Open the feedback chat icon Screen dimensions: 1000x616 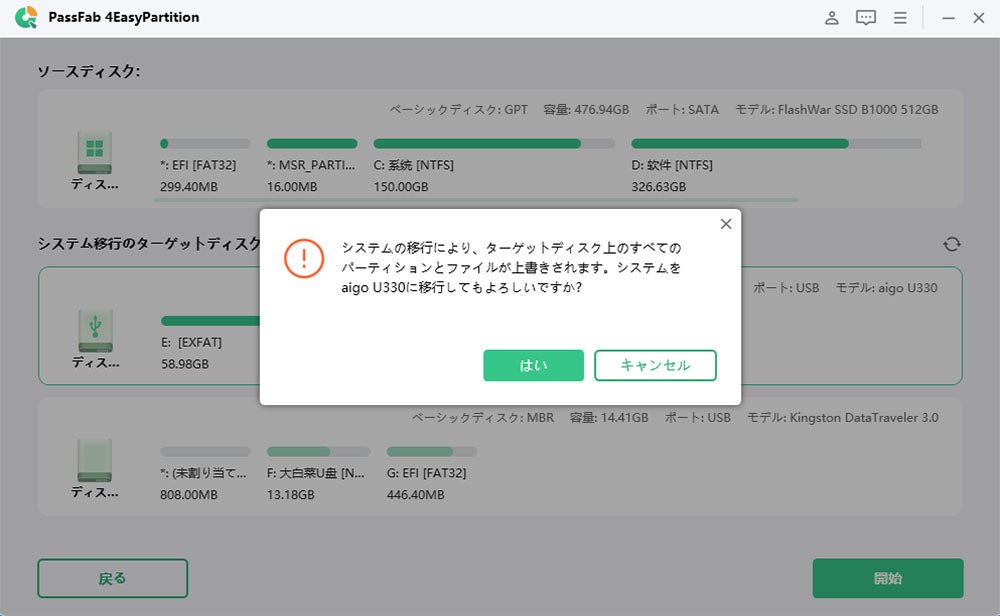865,18
